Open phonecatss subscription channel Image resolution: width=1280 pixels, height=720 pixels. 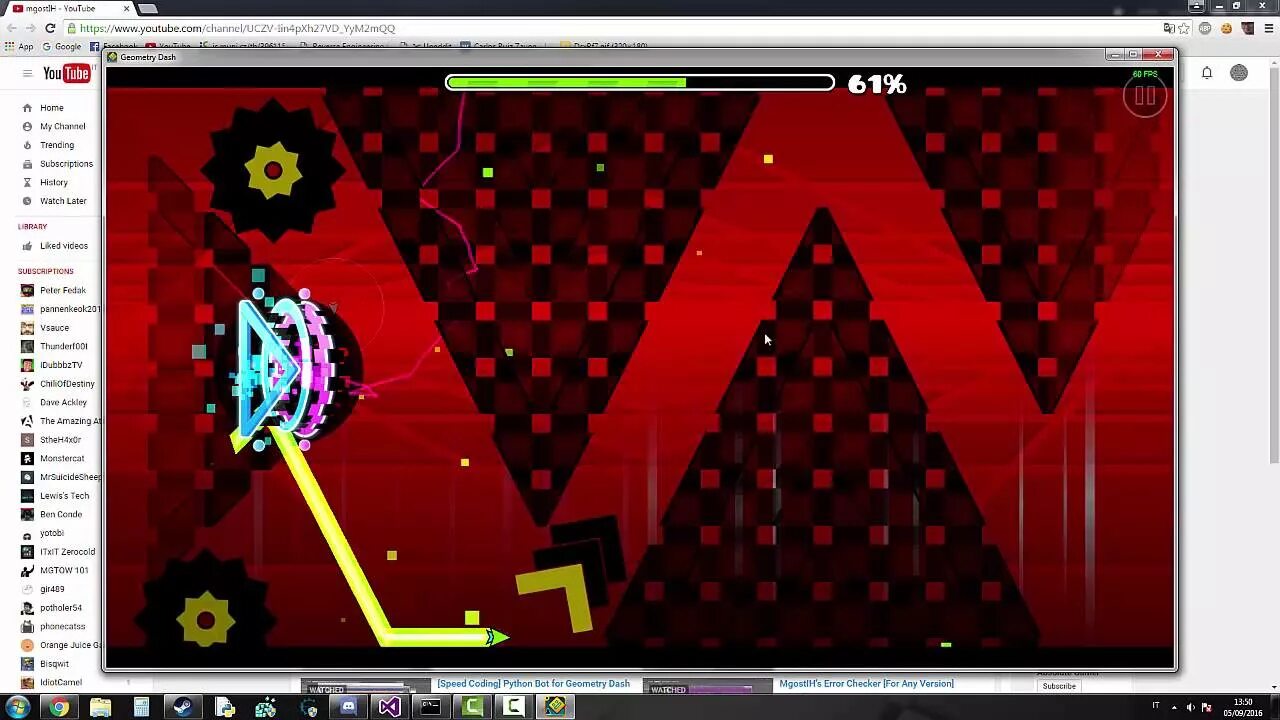coord(62,627)
